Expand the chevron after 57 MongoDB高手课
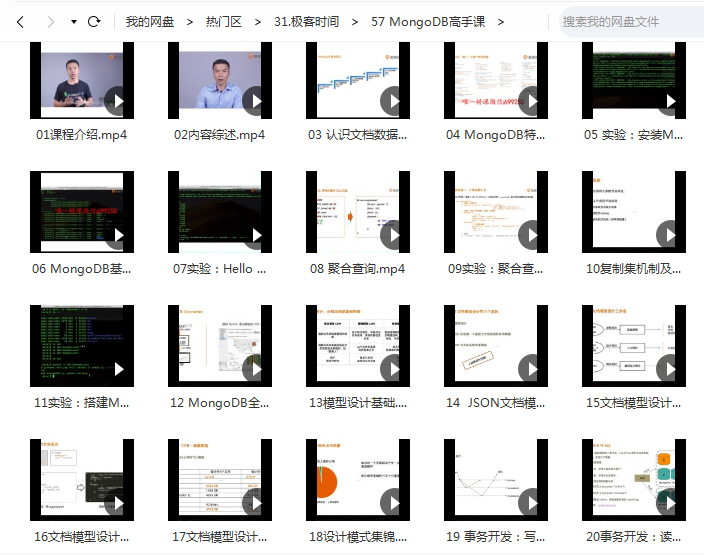Screen dimensions: 704x555 [x=501, y=22]
